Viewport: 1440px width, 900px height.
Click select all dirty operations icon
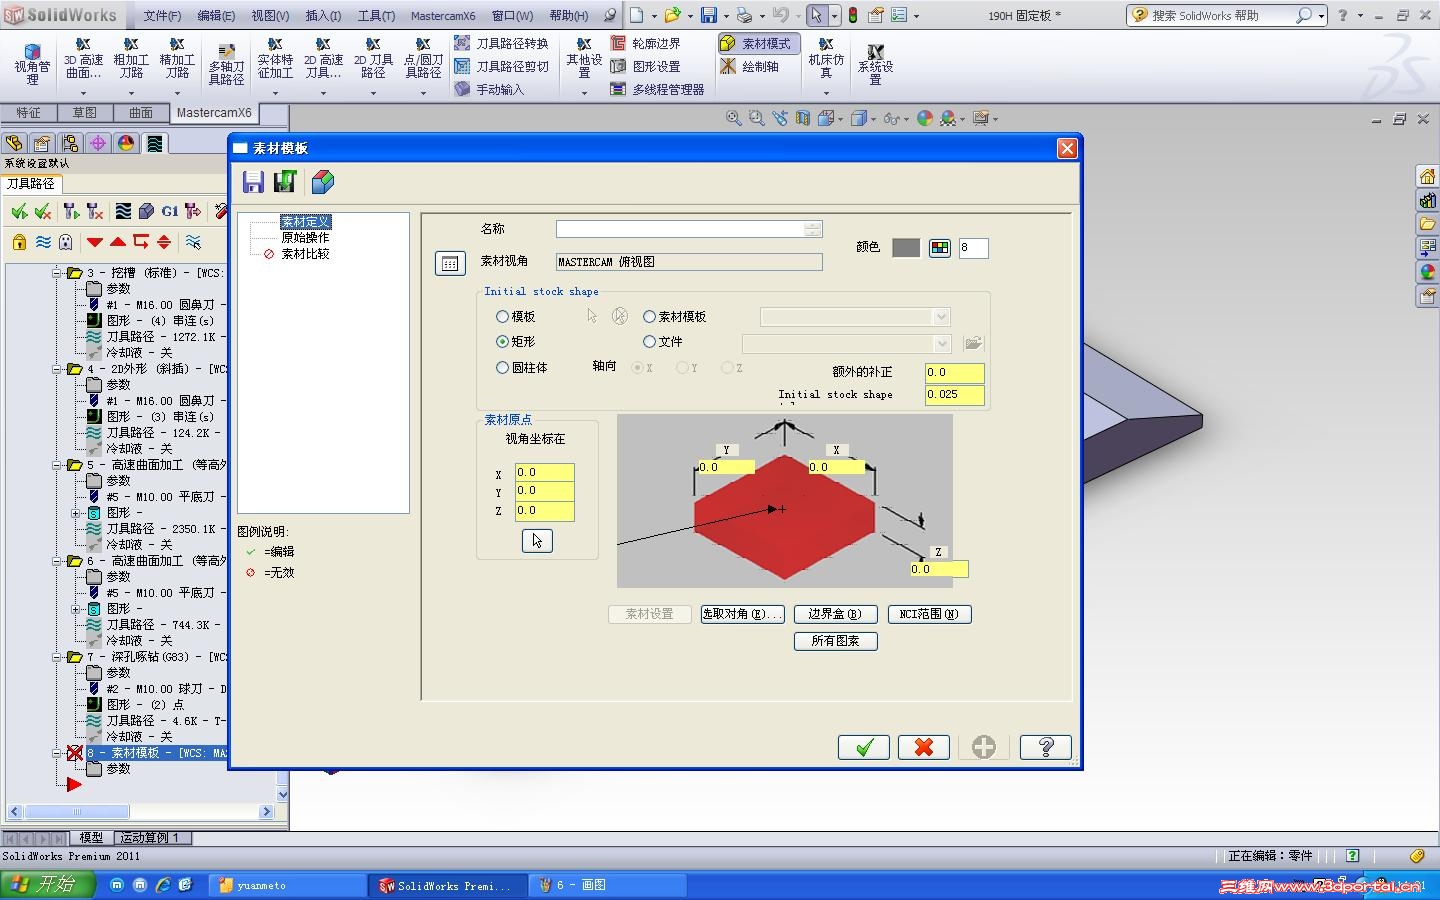coord(43,211)
